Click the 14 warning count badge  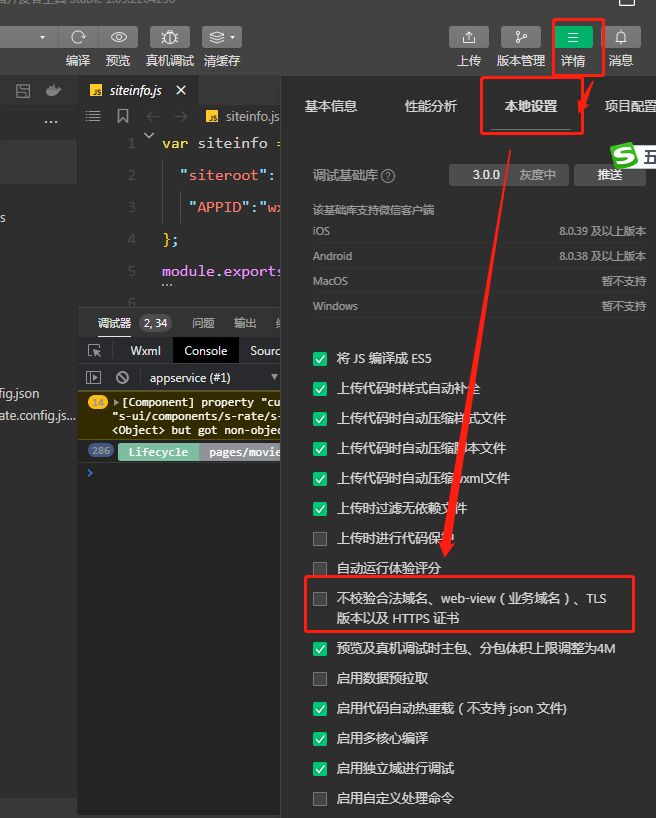(98, 402)
